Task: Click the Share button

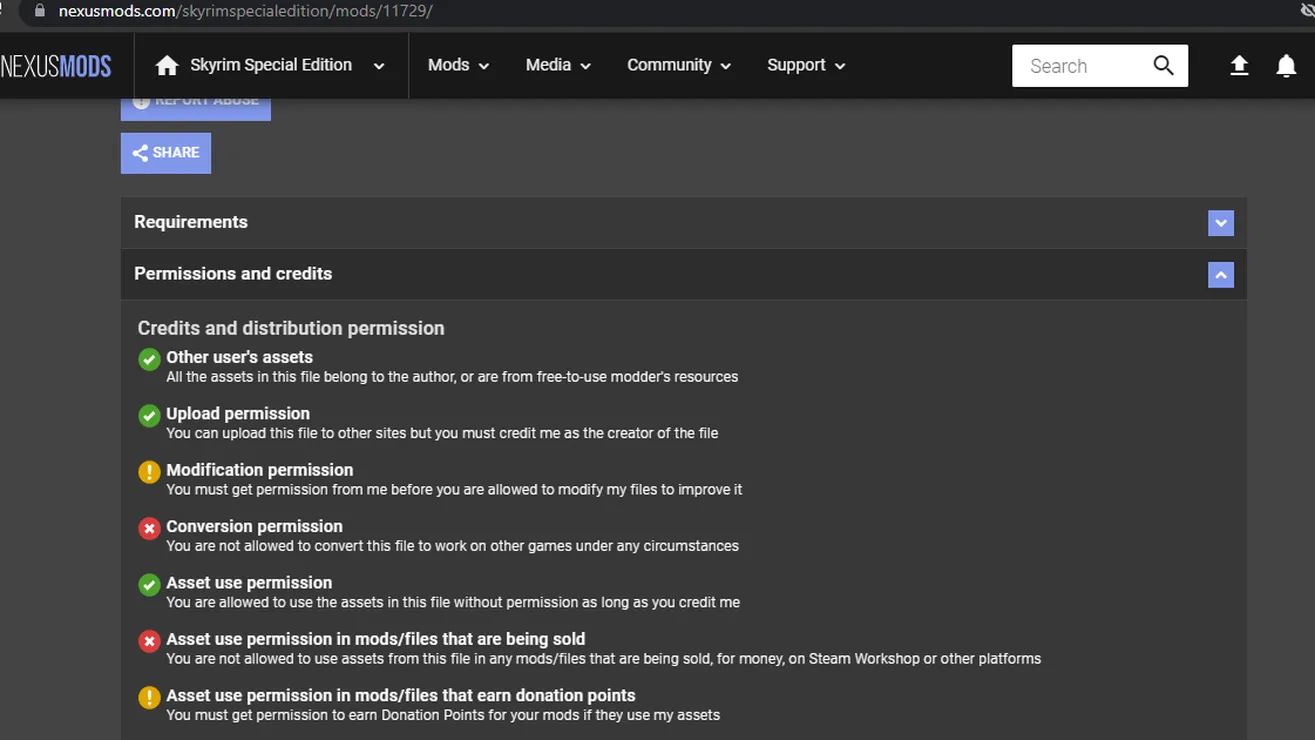Action: click(166, 153)
